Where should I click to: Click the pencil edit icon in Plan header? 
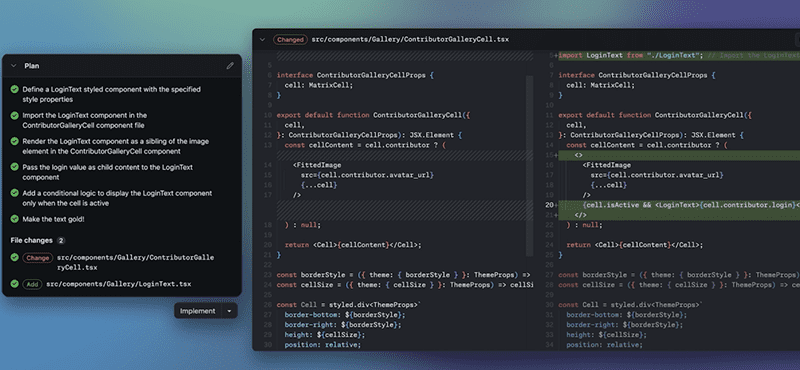click(230, 66)
